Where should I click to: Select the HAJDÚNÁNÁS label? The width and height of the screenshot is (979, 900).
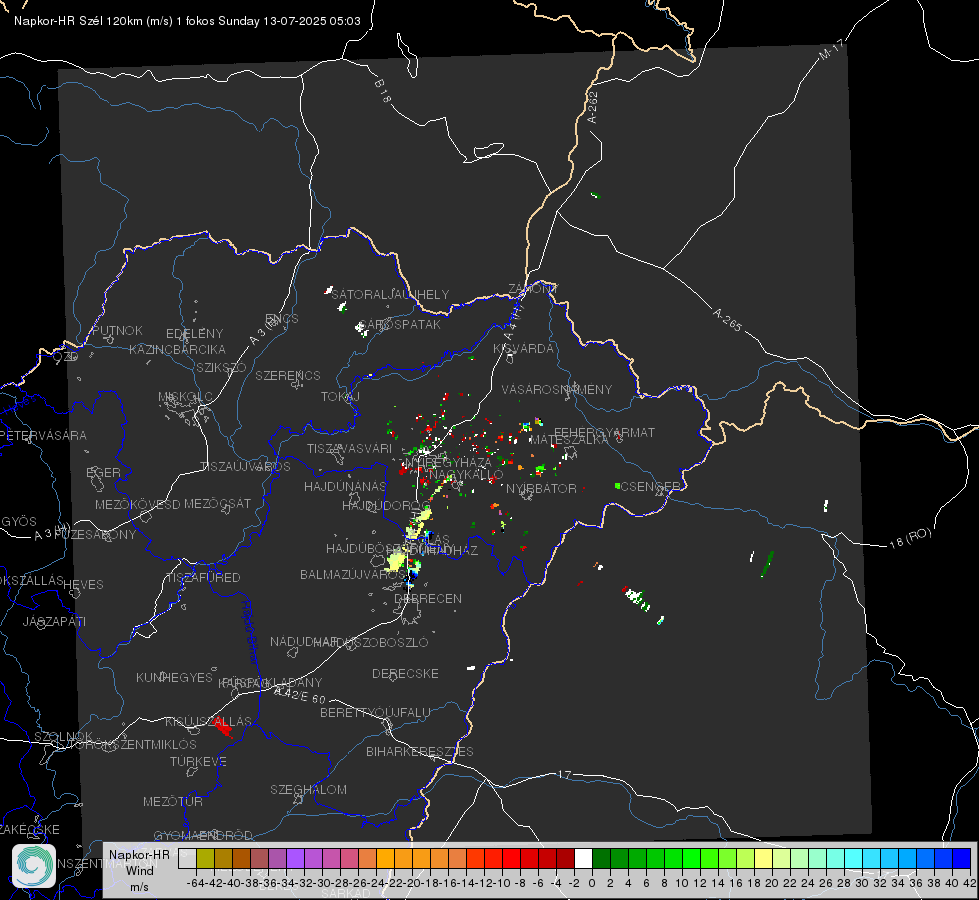point(345,486)
